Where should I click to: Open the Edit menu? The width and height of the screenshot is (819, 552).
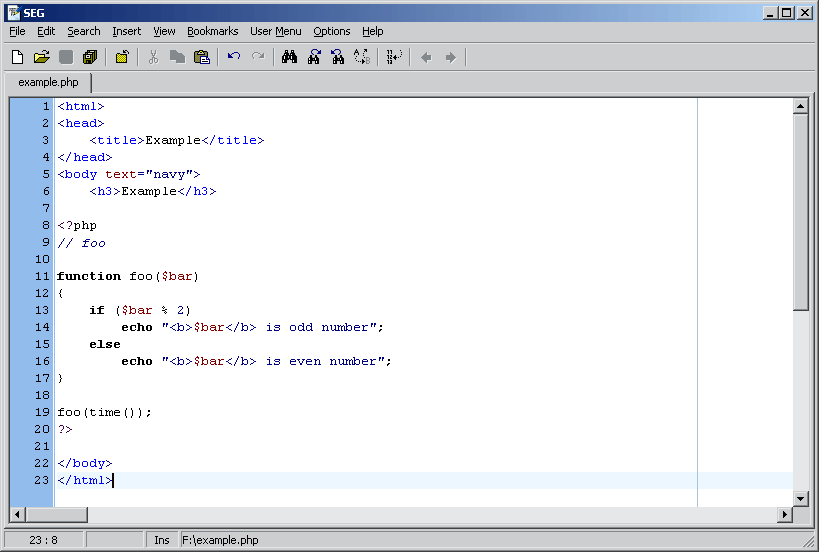coord(46,31)
